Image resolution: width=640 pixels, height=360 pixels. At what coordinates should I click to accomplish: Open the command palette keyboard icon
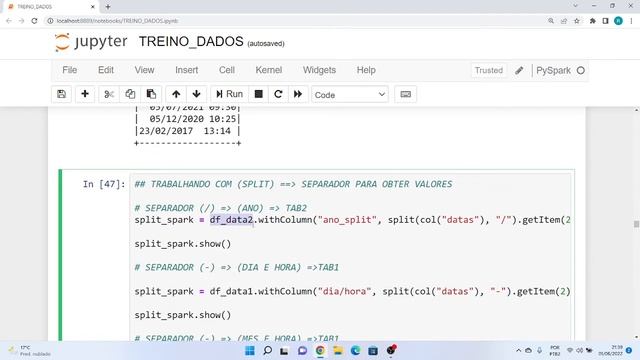(x=405, y=94)
